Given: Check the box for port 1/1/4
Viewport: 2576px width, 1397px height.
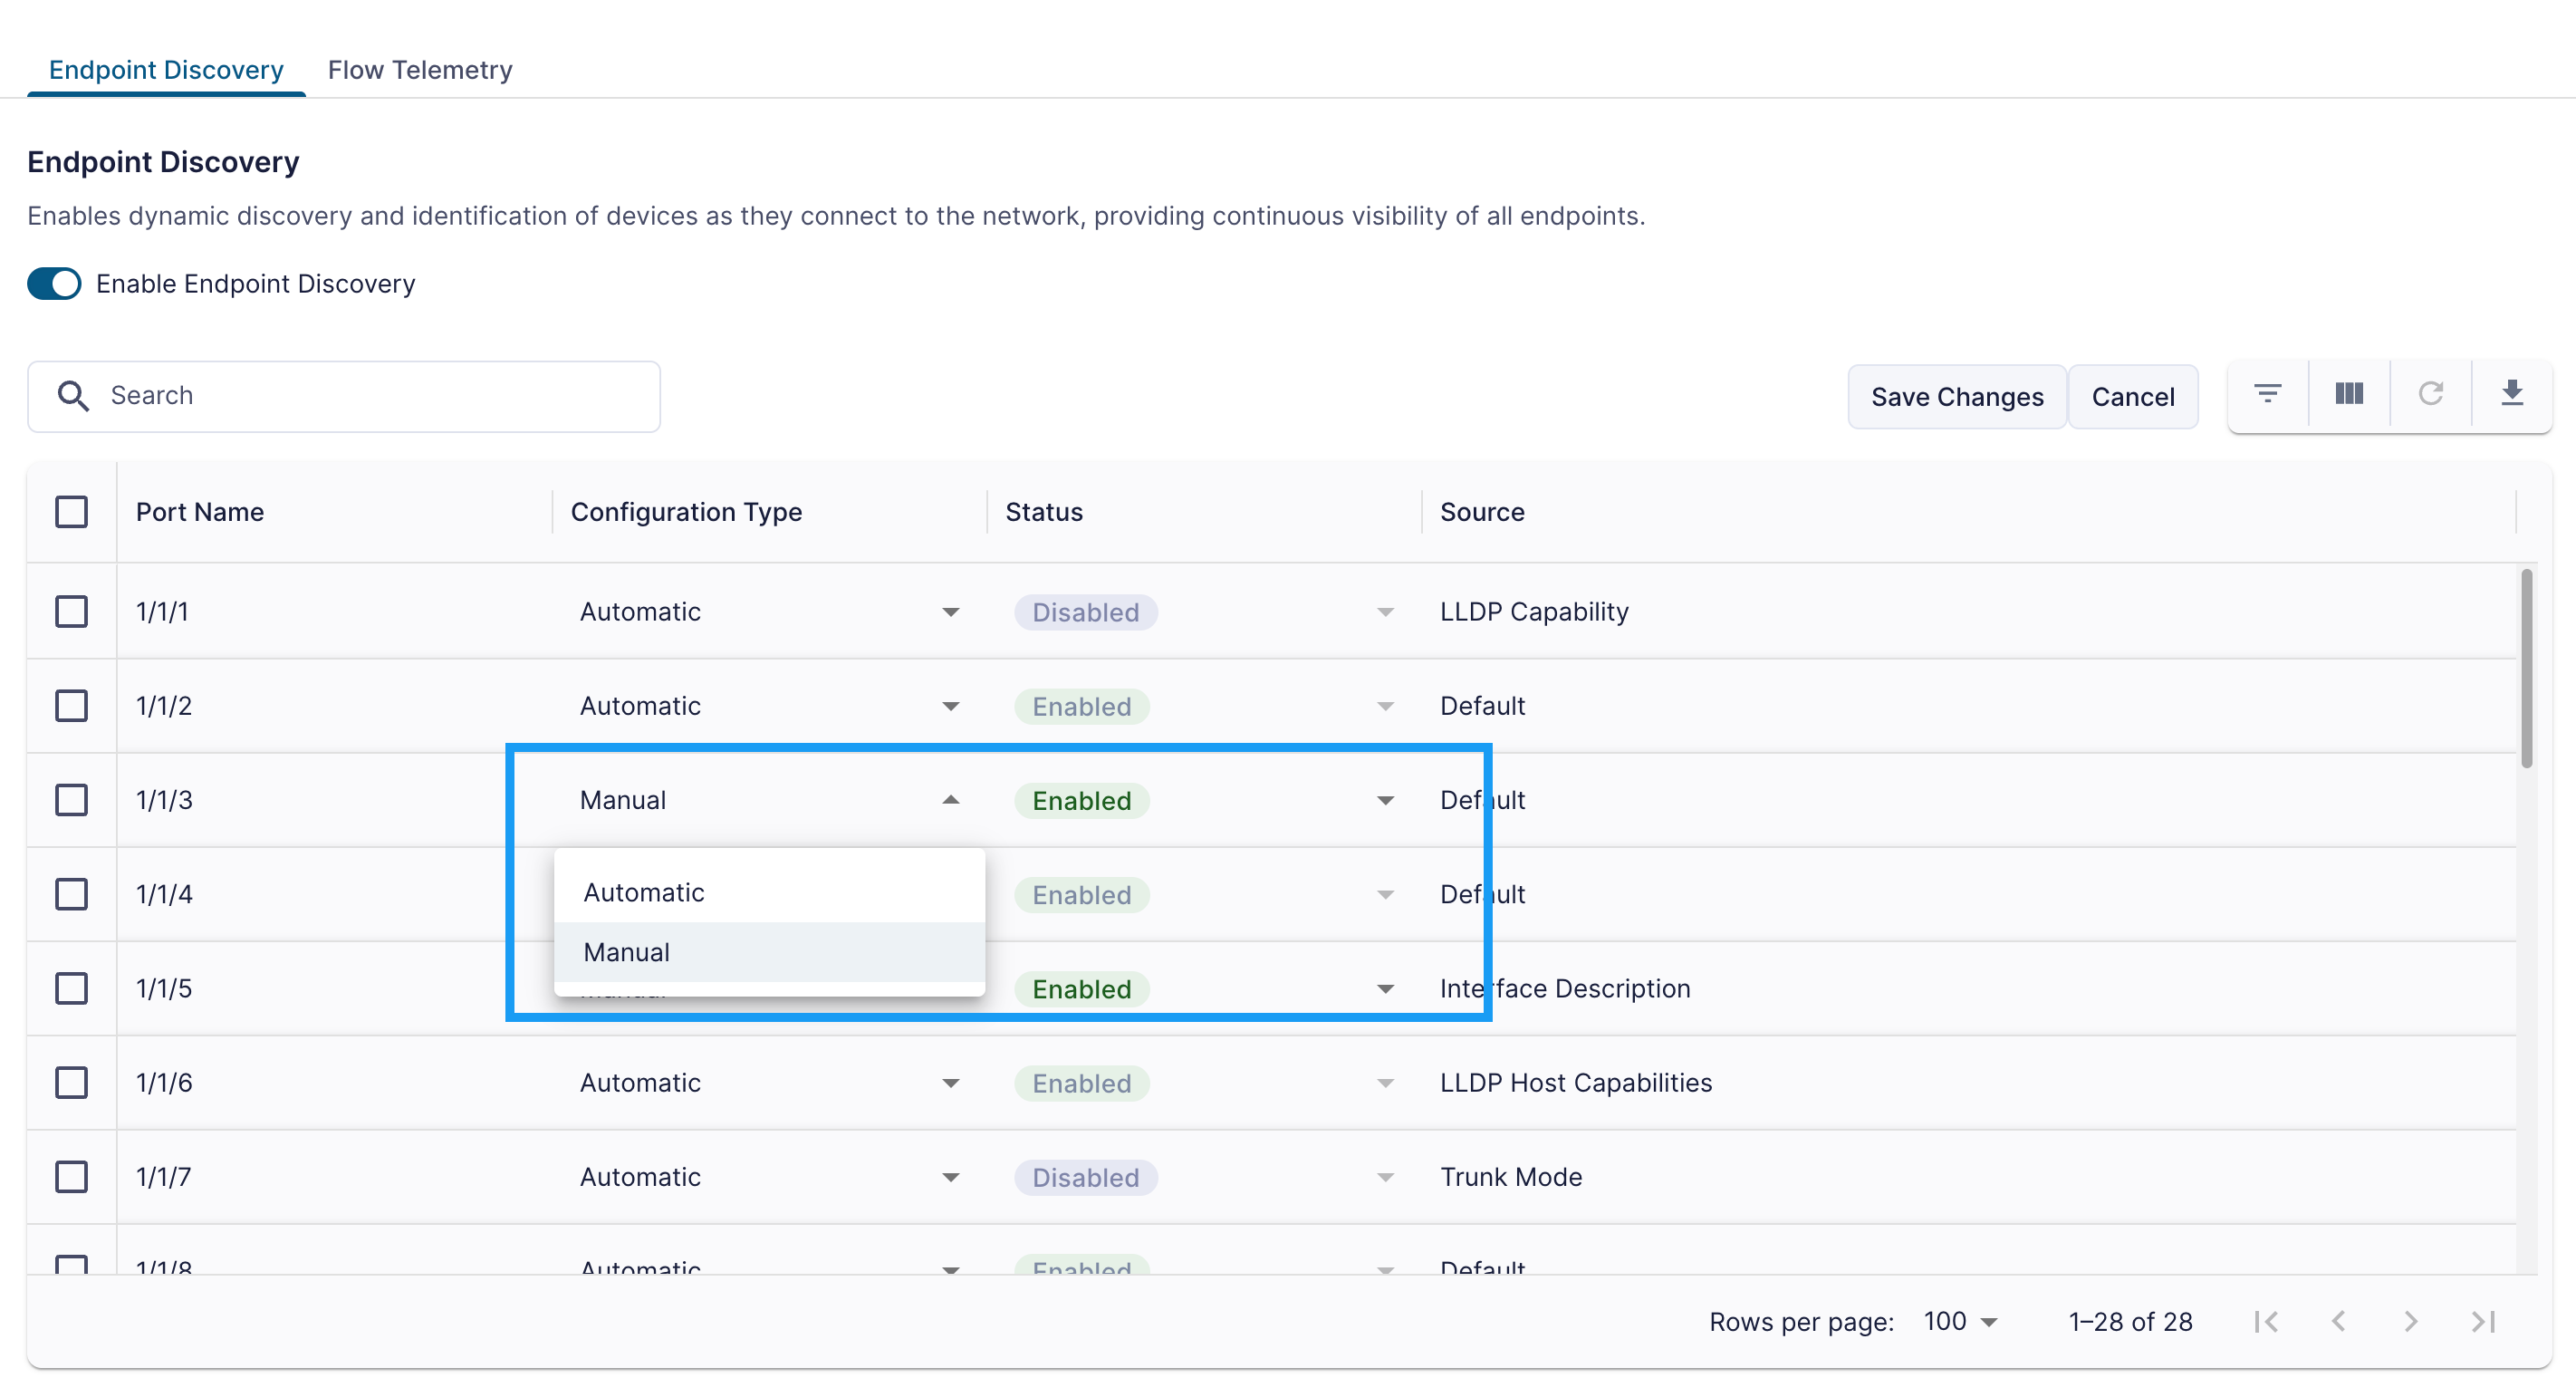Looking at the screenshot, I should coord(71,894).
